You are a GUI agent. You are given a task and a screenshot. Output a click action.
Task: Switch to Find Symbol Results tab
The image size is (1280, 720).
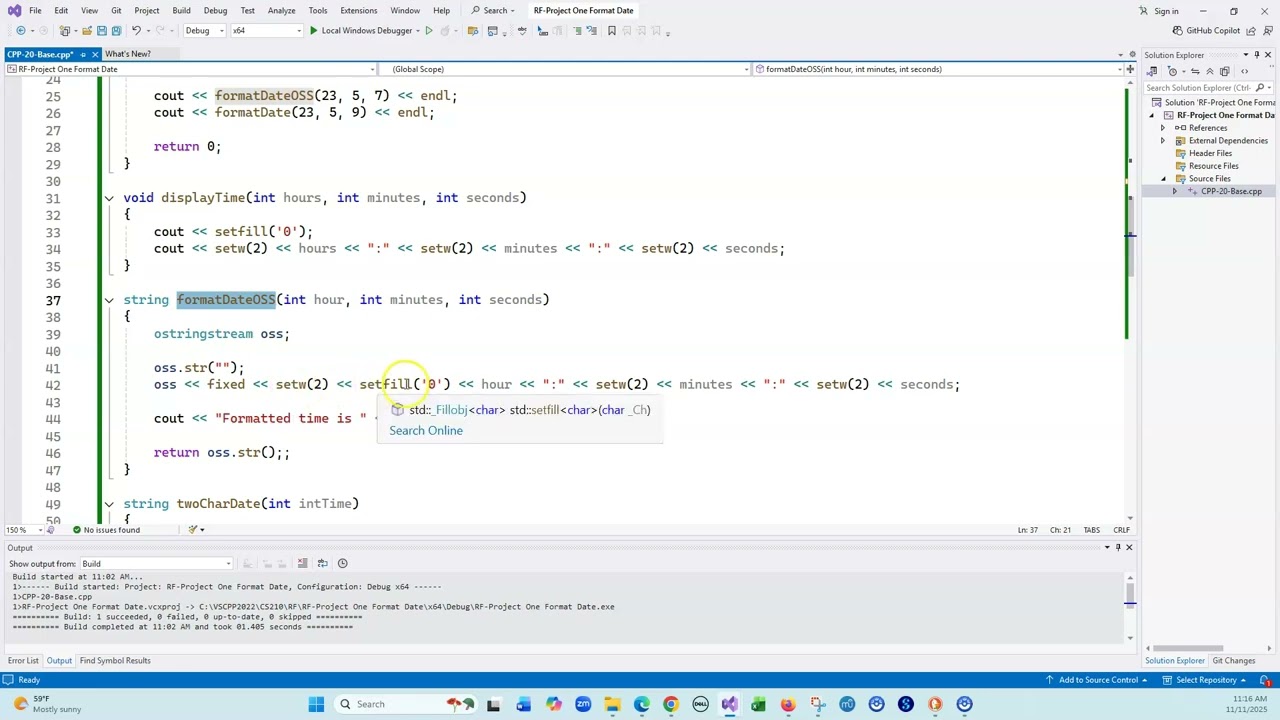[115, 661]
